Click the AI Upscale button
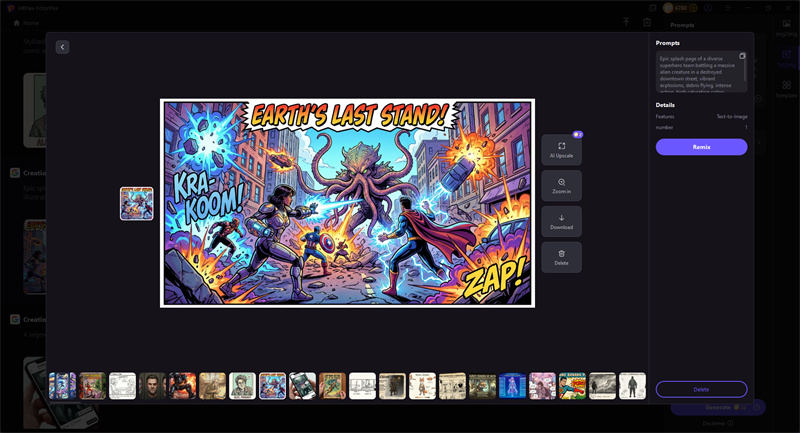This screenshot has height=433, width=800. click(x=561, y=150)
